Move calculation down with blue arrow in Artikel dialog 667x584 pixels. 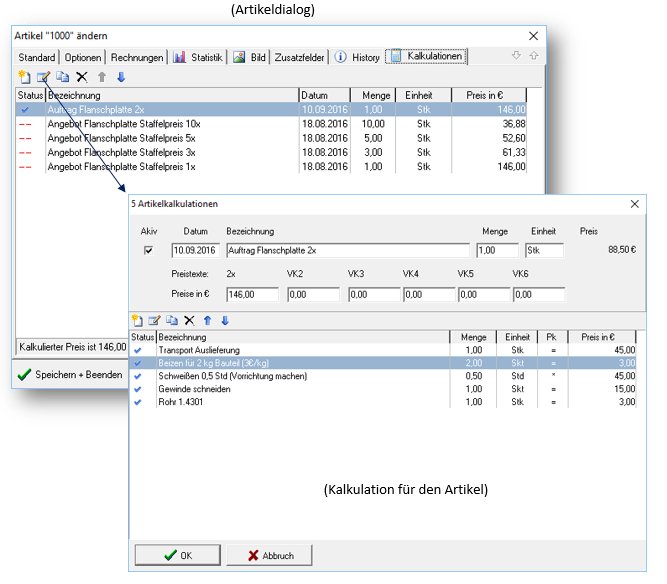(121, 77)
